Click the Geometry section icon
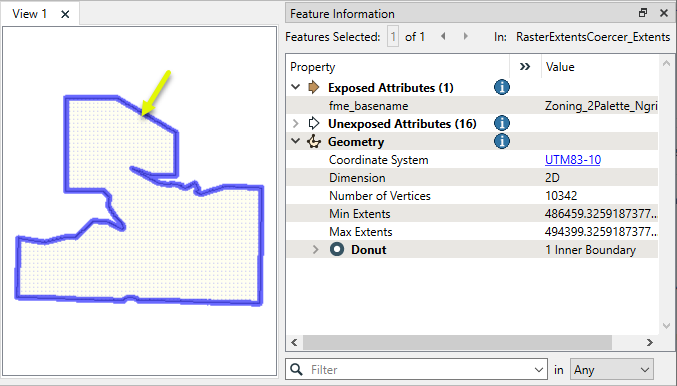Screen dimensions: 677x386 [314, 142]
